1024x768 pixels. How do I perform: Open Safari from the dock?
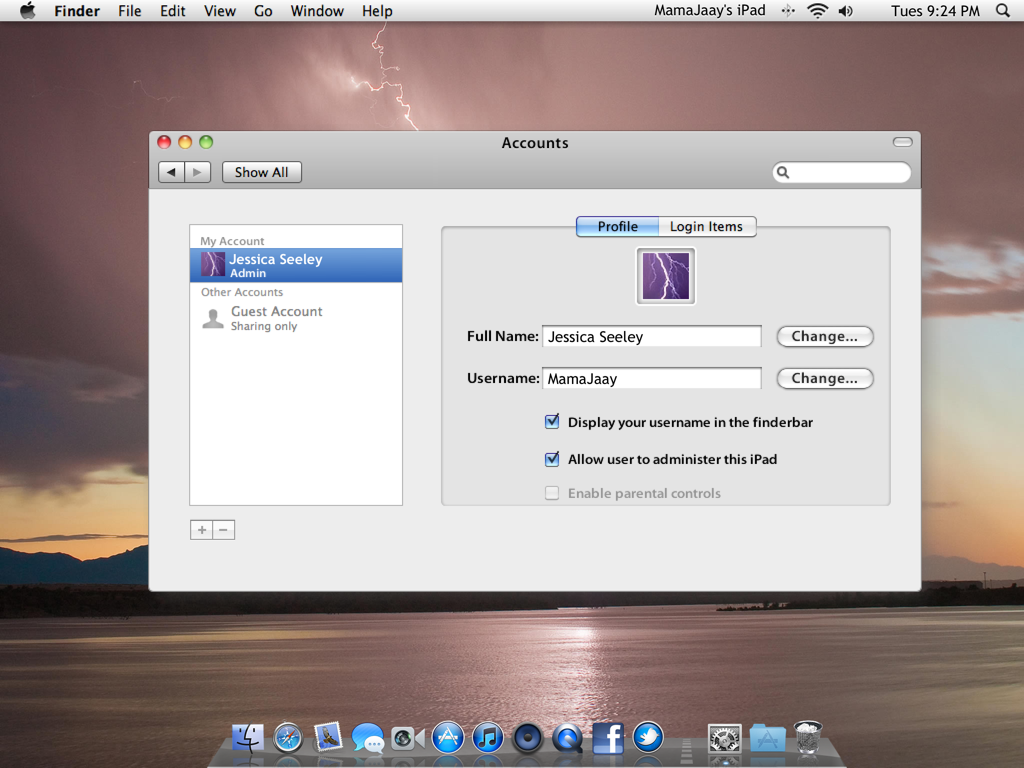tap(288, 738)
